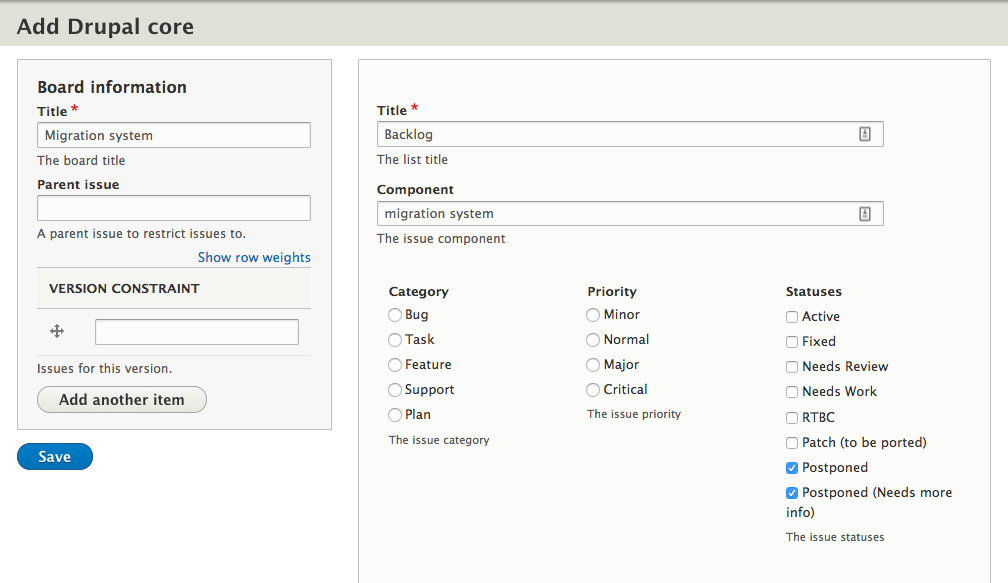
Task: Click the drag handle in version constraint row
Action: coord(57,331)
